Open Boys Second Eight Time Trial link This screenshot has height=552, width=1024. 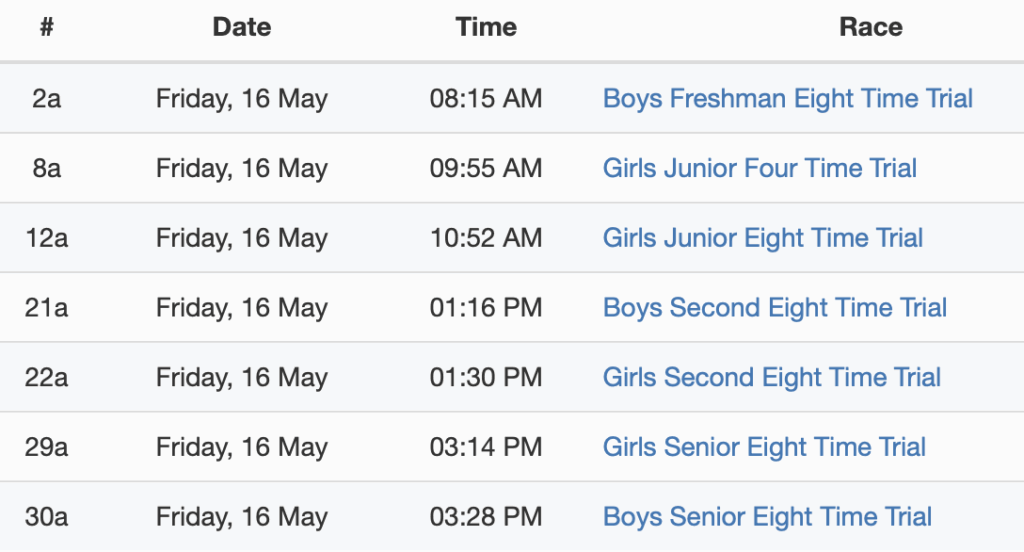pyautogui.click(x=774, y=308)
